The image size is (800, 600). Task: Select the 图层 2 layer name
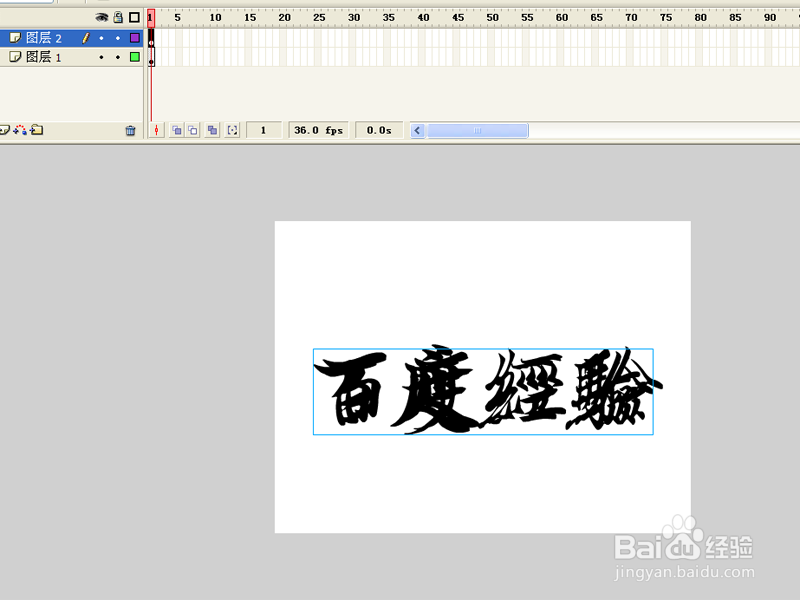43,38
